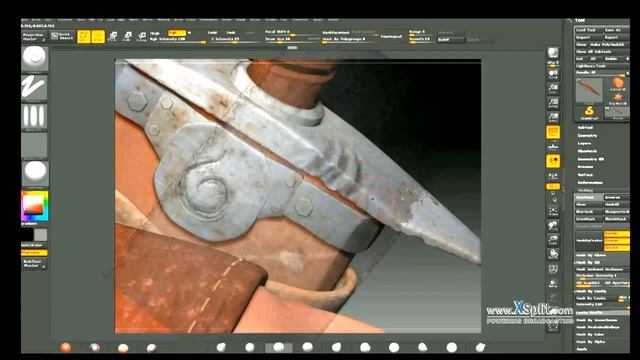Toggle L.Sym local symmetry

[x=553, y=176]
